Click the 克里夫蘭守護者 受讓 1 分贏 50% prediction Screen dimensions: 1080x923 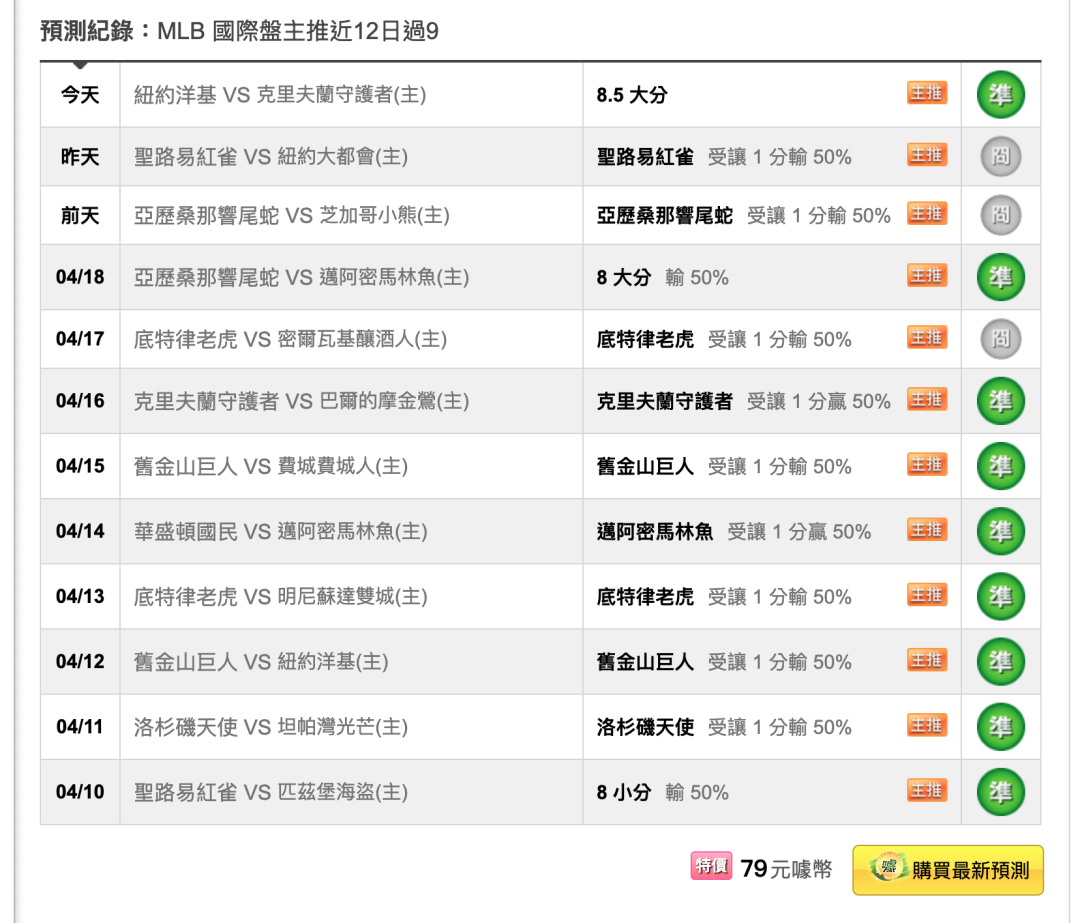[x=743, y=401]
